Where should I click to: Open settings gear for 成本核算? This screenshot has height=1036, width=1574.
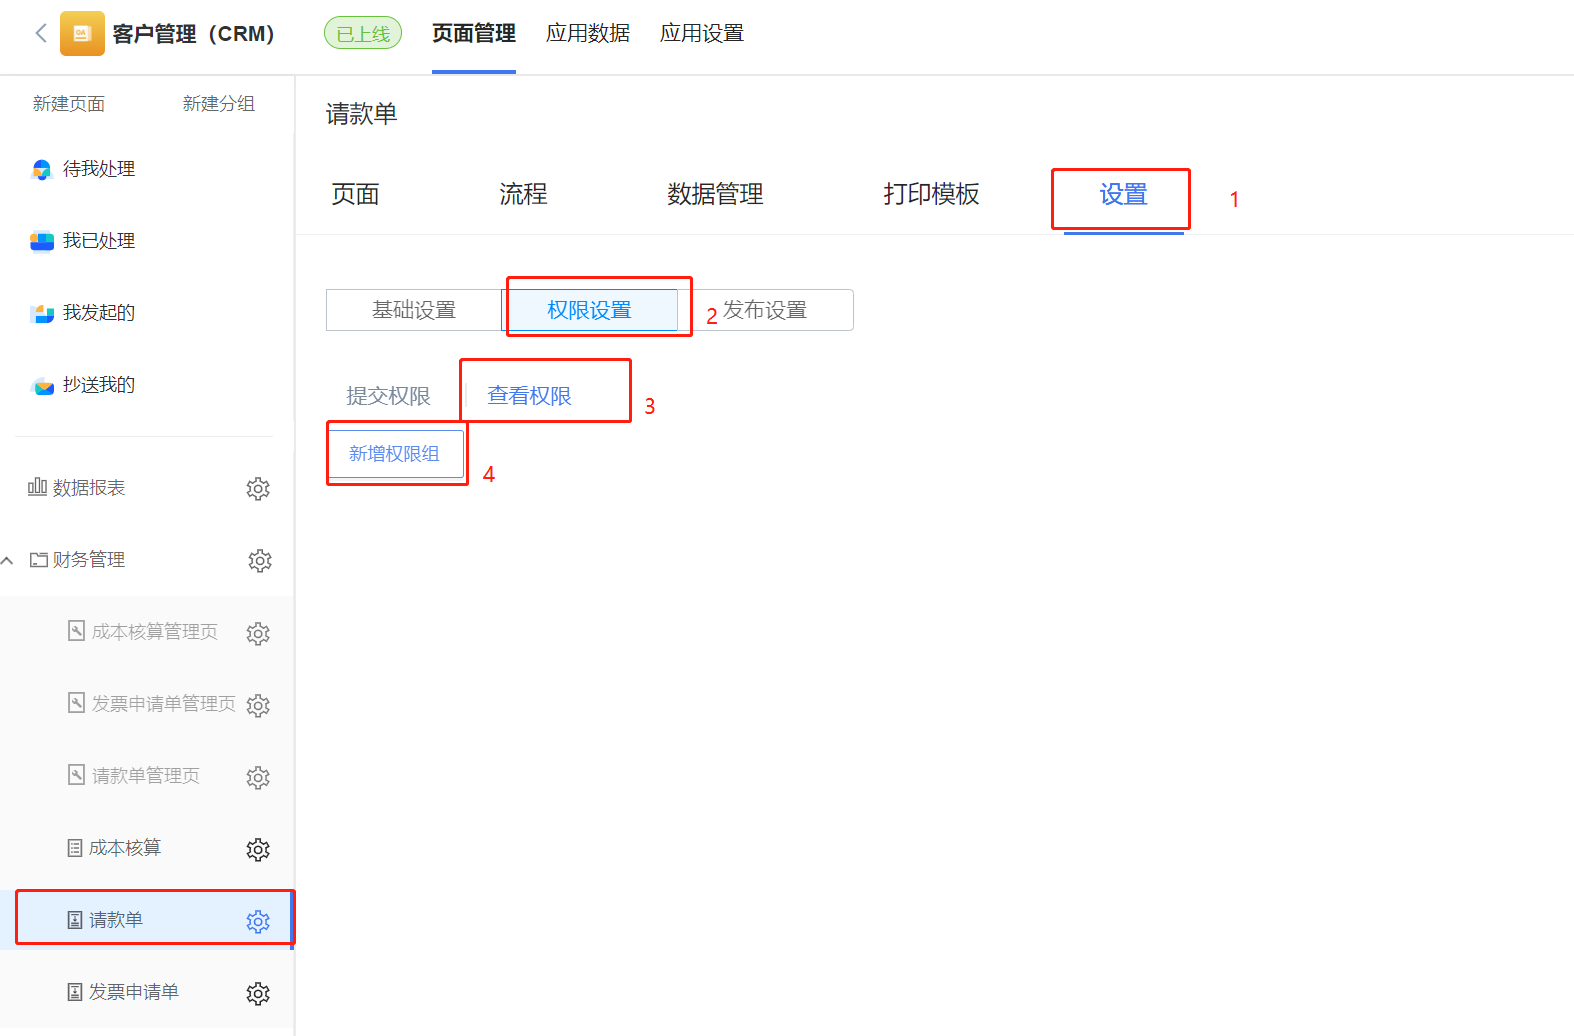tap(258, 849)
